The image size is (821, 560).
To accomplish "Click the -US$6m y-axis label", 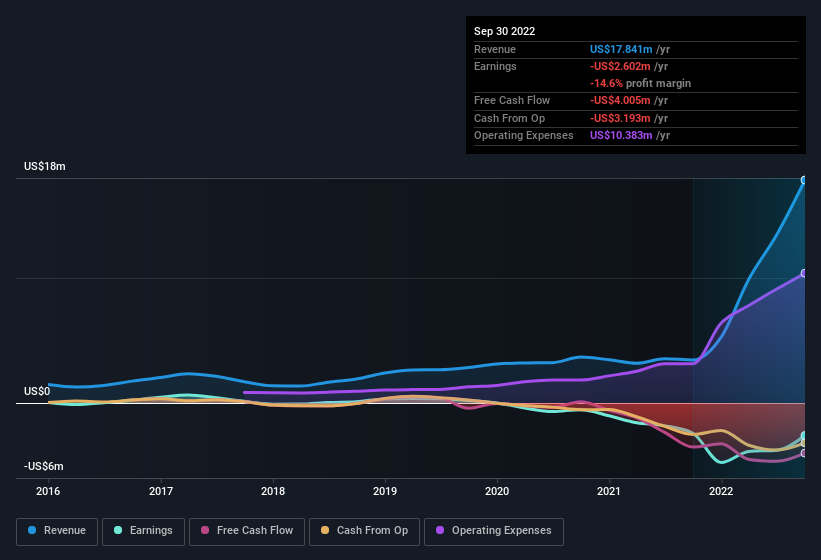I will pos(43,466).
